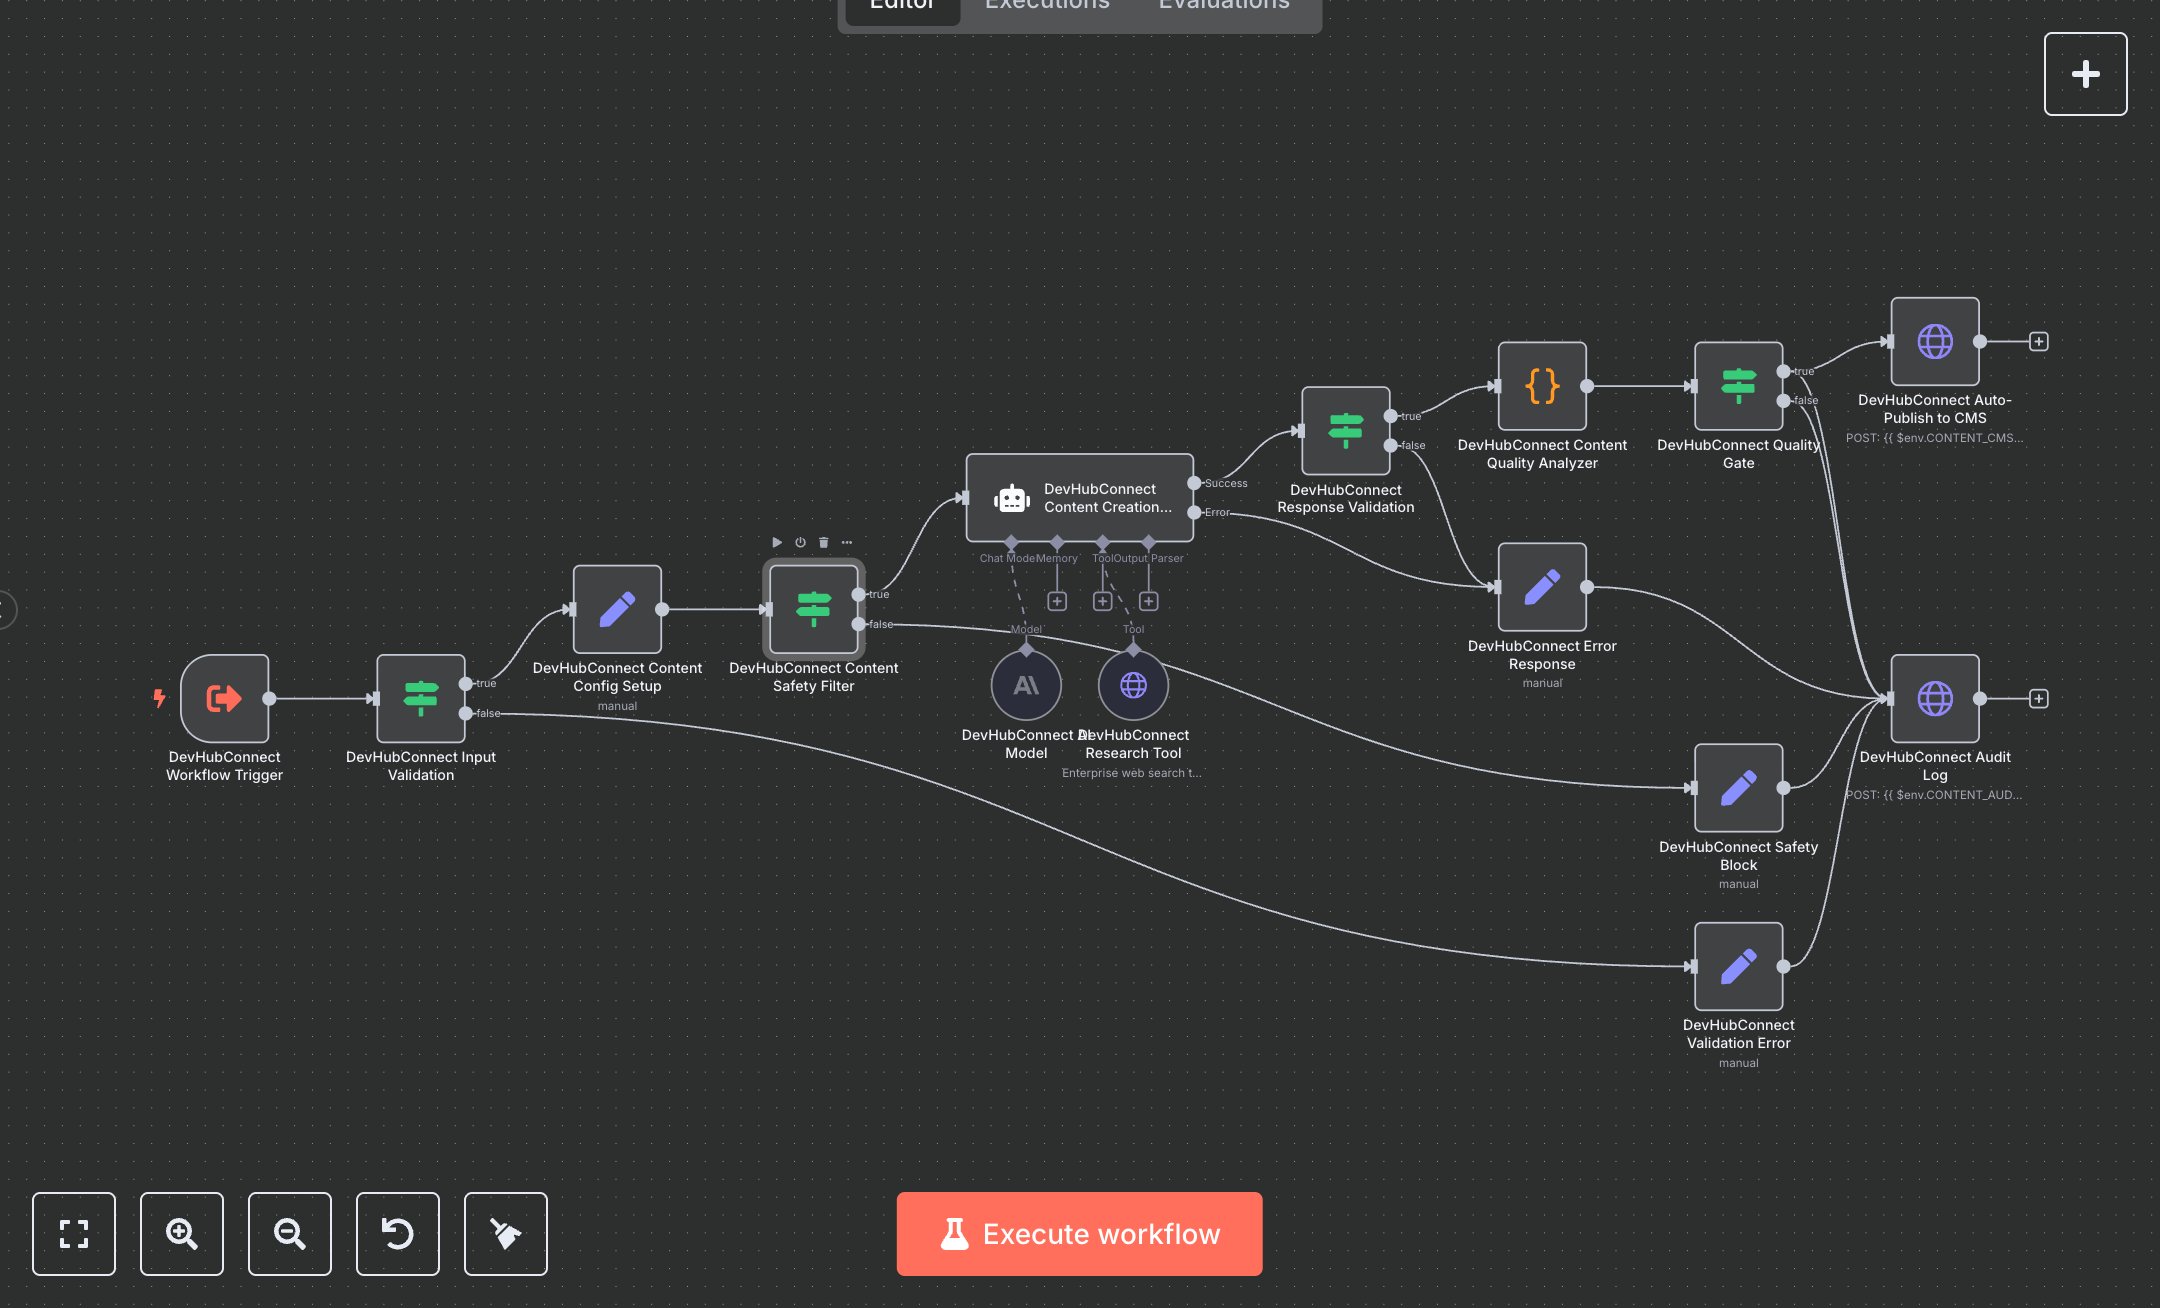Delete Safety Filter node via trash icon
The width and height of the screenshot is (2160, 1308).
pos(823,542)
